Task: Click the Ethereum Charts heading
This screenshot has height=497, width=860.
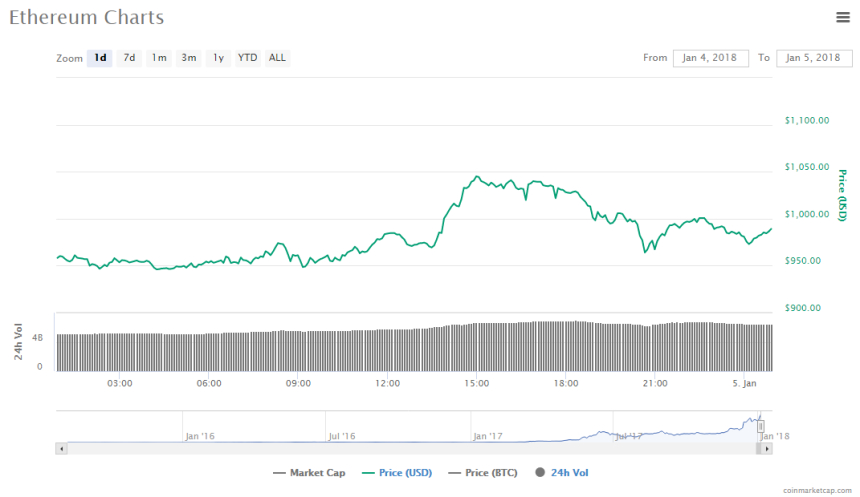Action: pyautogui.click(x=87, y=18)
